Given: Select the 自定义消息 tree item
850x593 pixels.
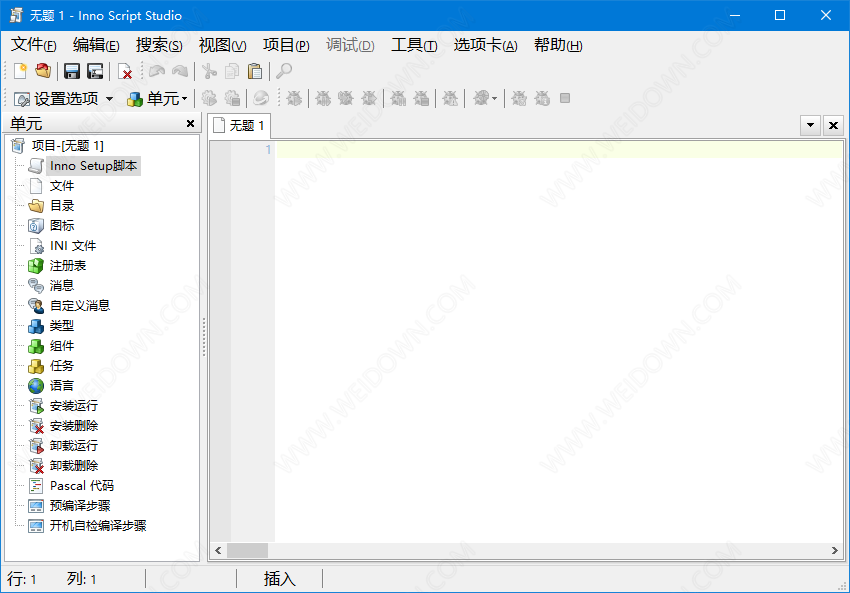Looking at the screenshot, I should 80,306.
